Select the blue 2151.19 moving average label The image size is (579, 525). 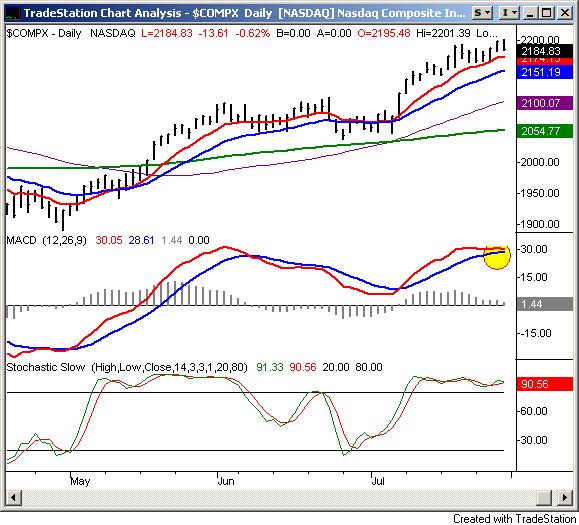pos(545,72)
